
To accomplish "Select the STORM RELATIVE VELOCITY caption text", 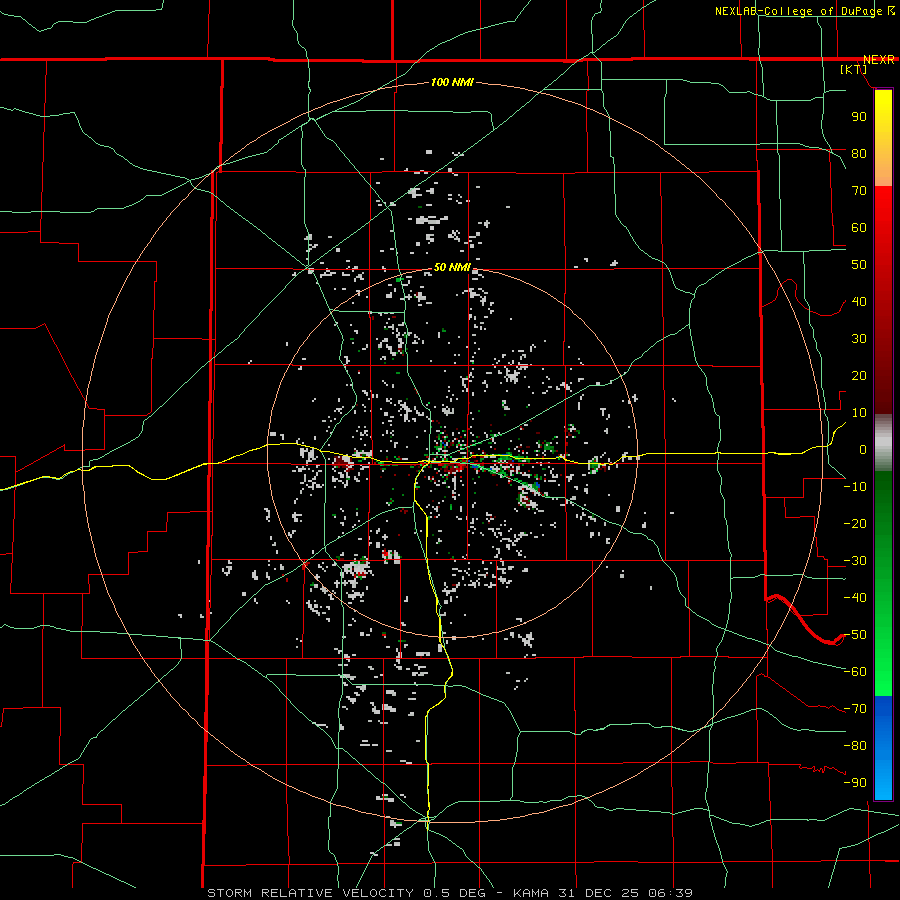I will pos(310,893).
